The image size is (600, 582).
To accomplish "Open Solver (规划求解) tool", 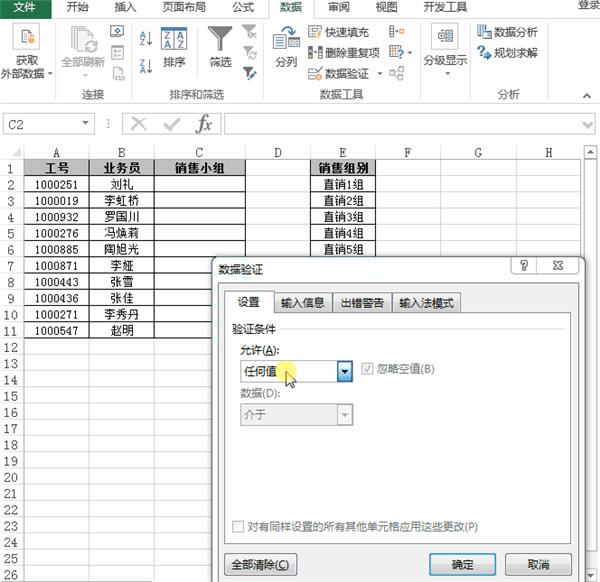I will tap(507, 52).
